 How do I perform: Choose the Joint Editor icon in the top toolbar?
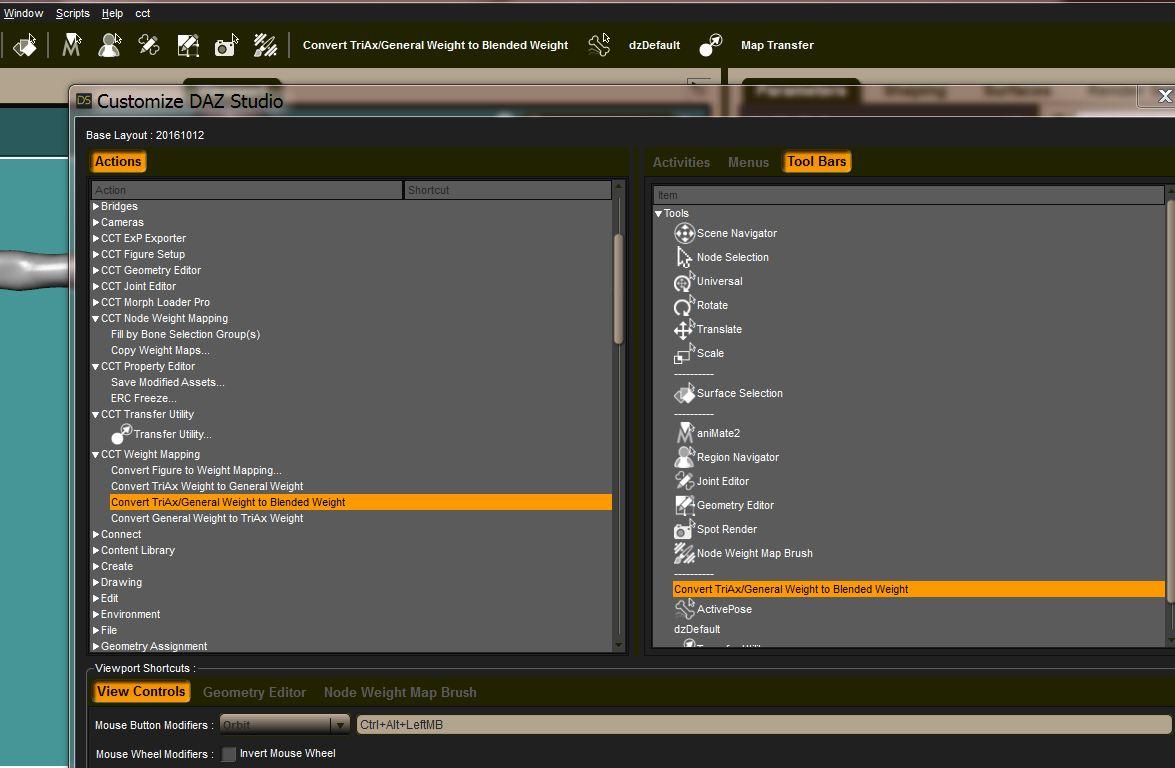click(148, 45)
